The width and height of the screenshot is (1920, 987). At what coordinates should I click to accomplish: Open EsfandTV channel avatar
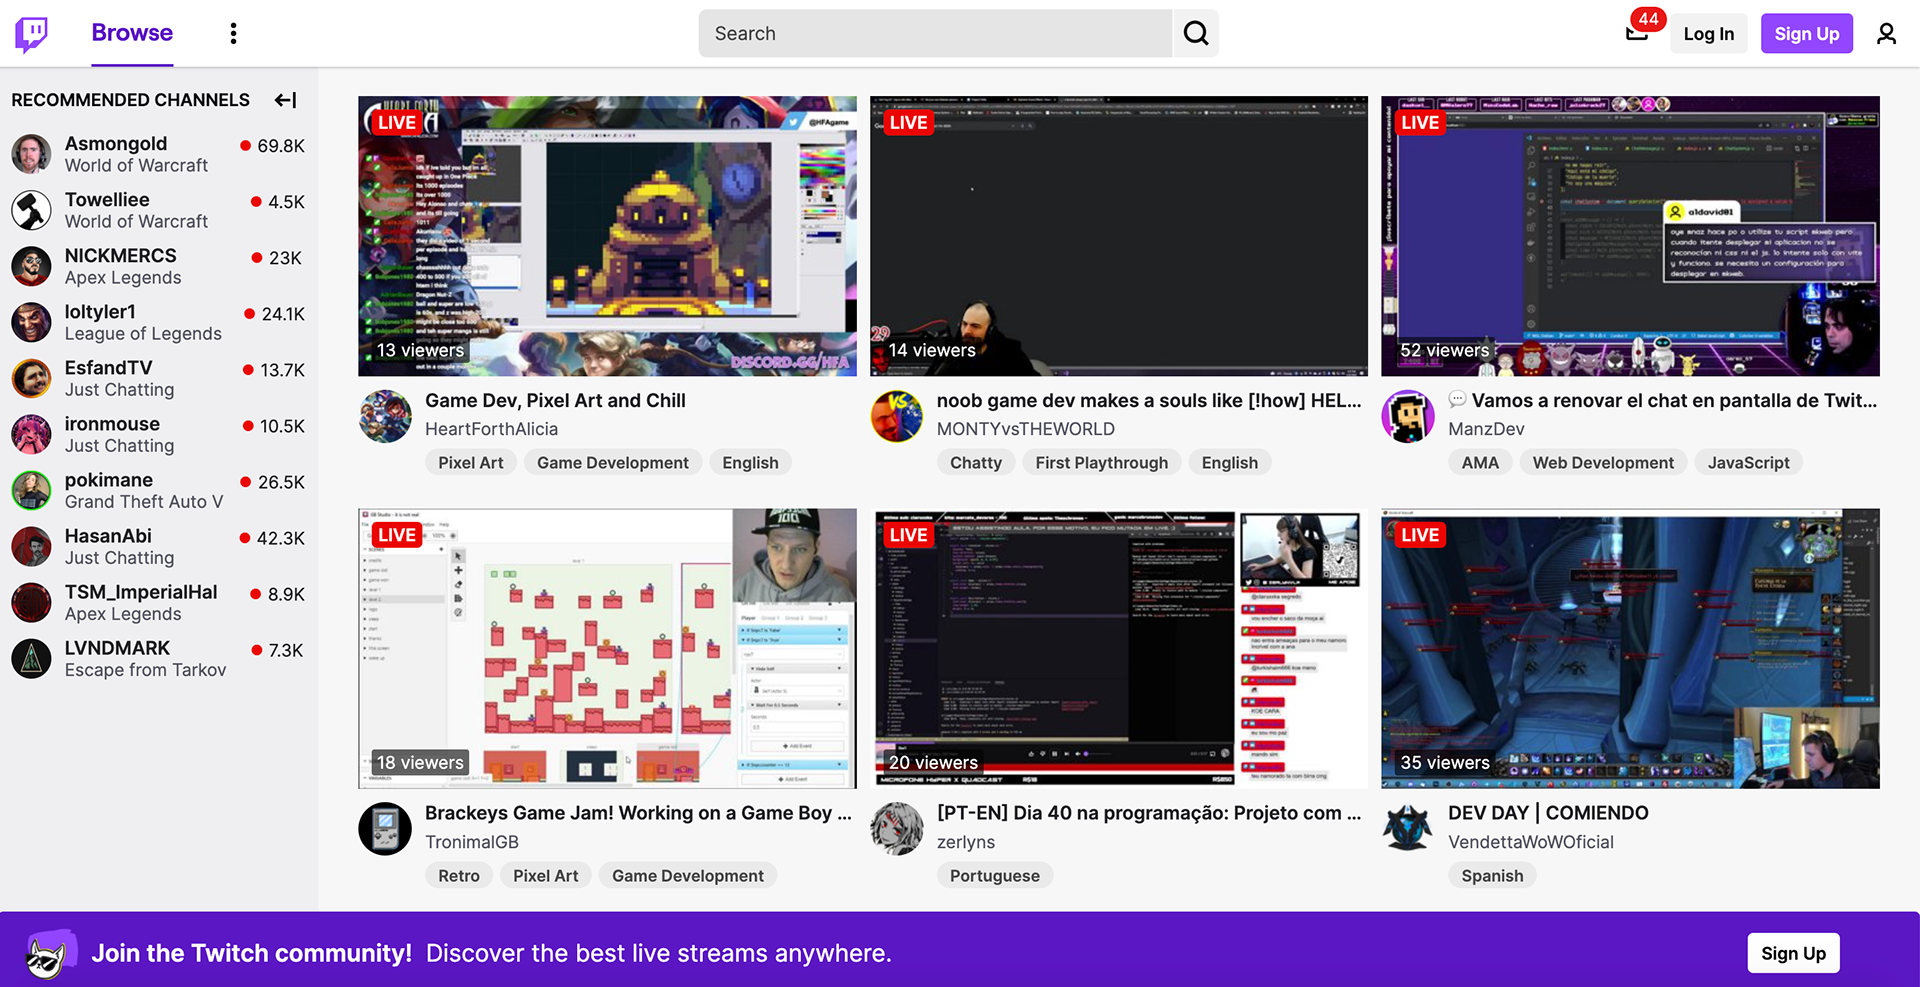point(32,378)
